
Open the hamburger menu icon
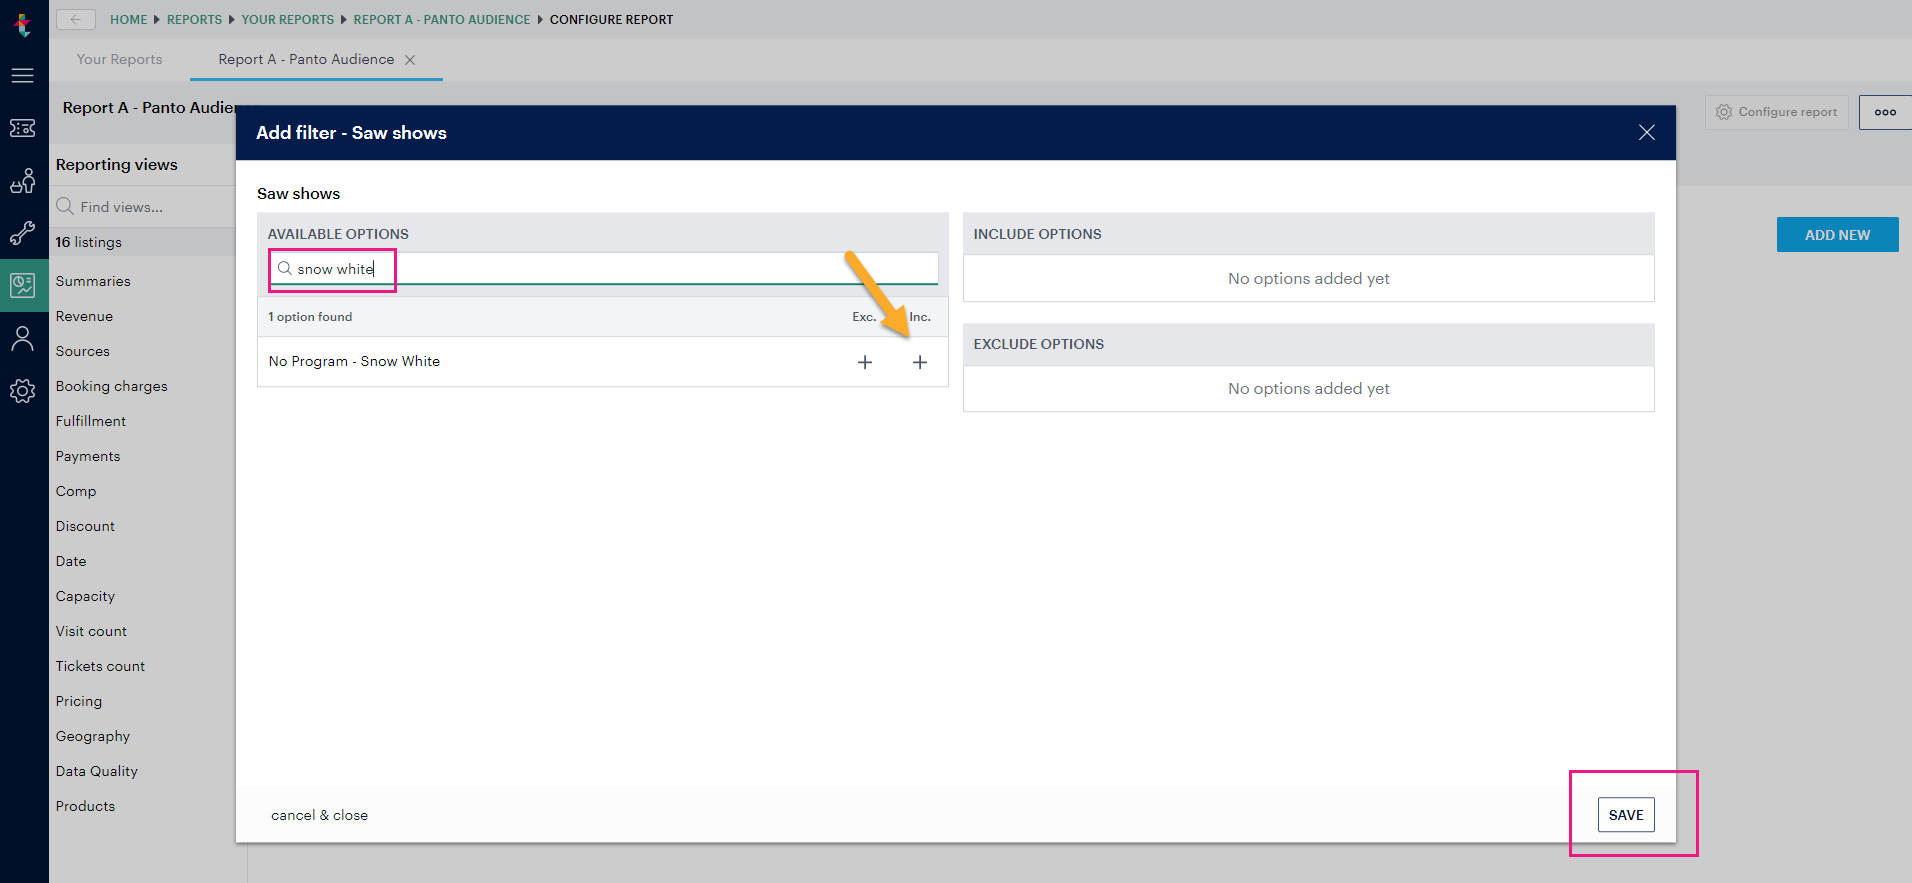[23, 76]
